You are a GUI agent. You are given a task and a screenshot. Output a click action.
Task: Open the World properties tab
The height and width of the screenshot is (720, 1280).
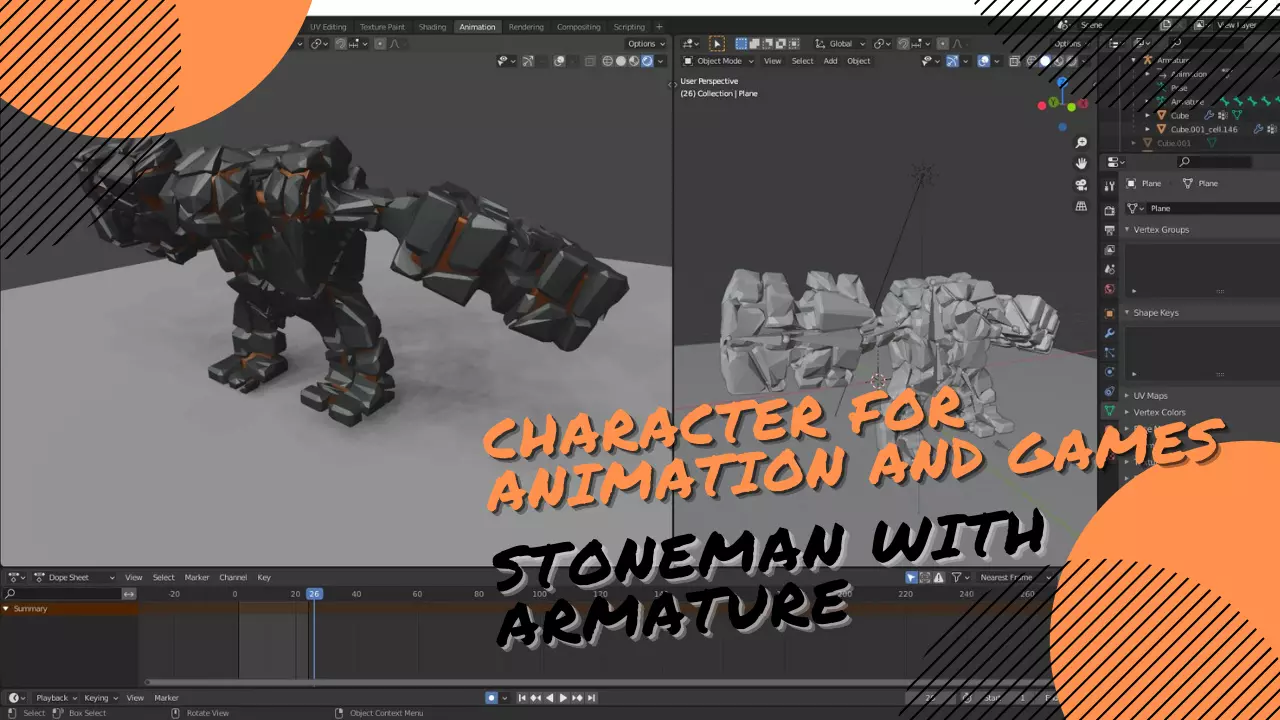click(1109, 290)
